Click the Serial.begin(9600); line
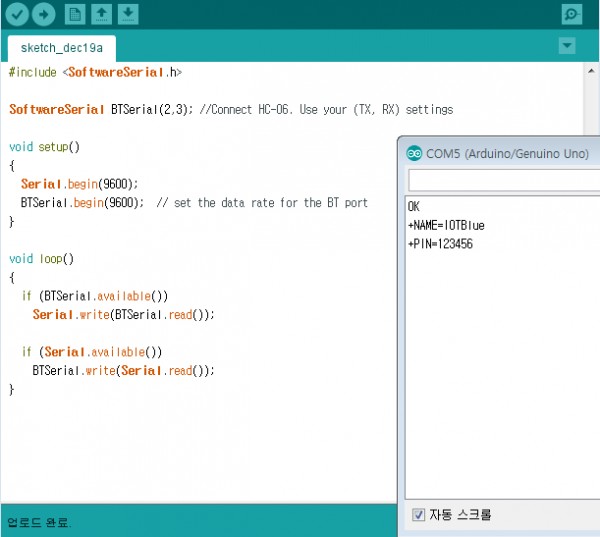 pos(79,184)
